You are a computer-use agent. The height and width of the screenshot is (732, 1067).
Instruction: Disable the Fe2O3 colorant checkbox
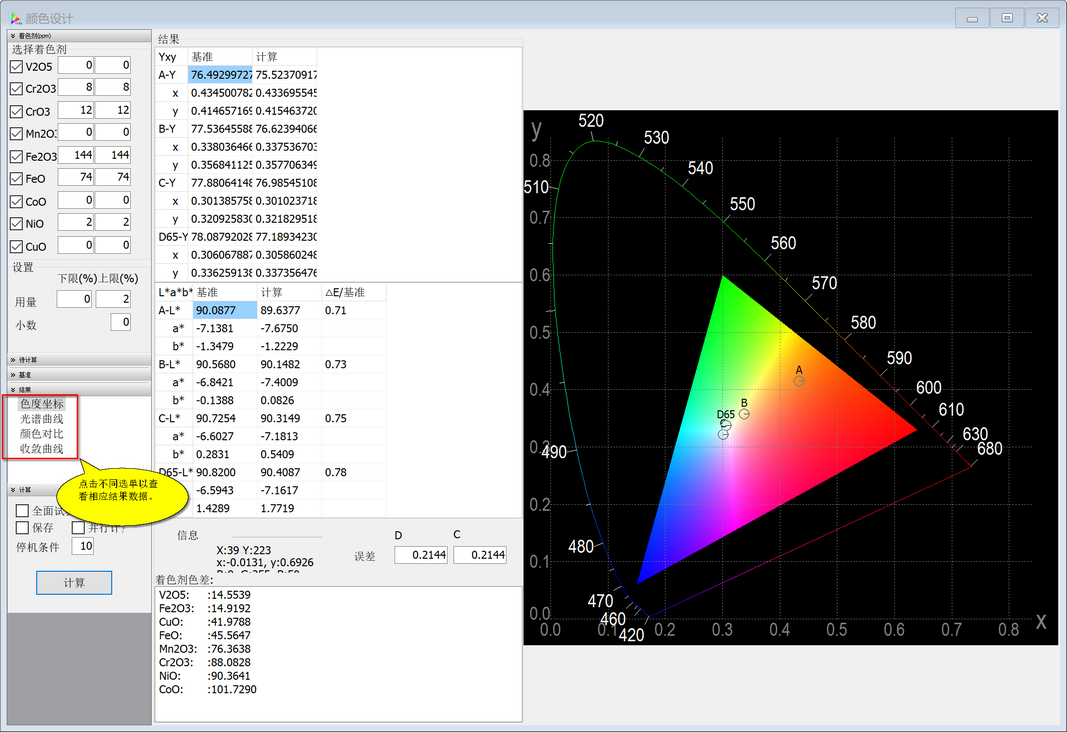17,156
